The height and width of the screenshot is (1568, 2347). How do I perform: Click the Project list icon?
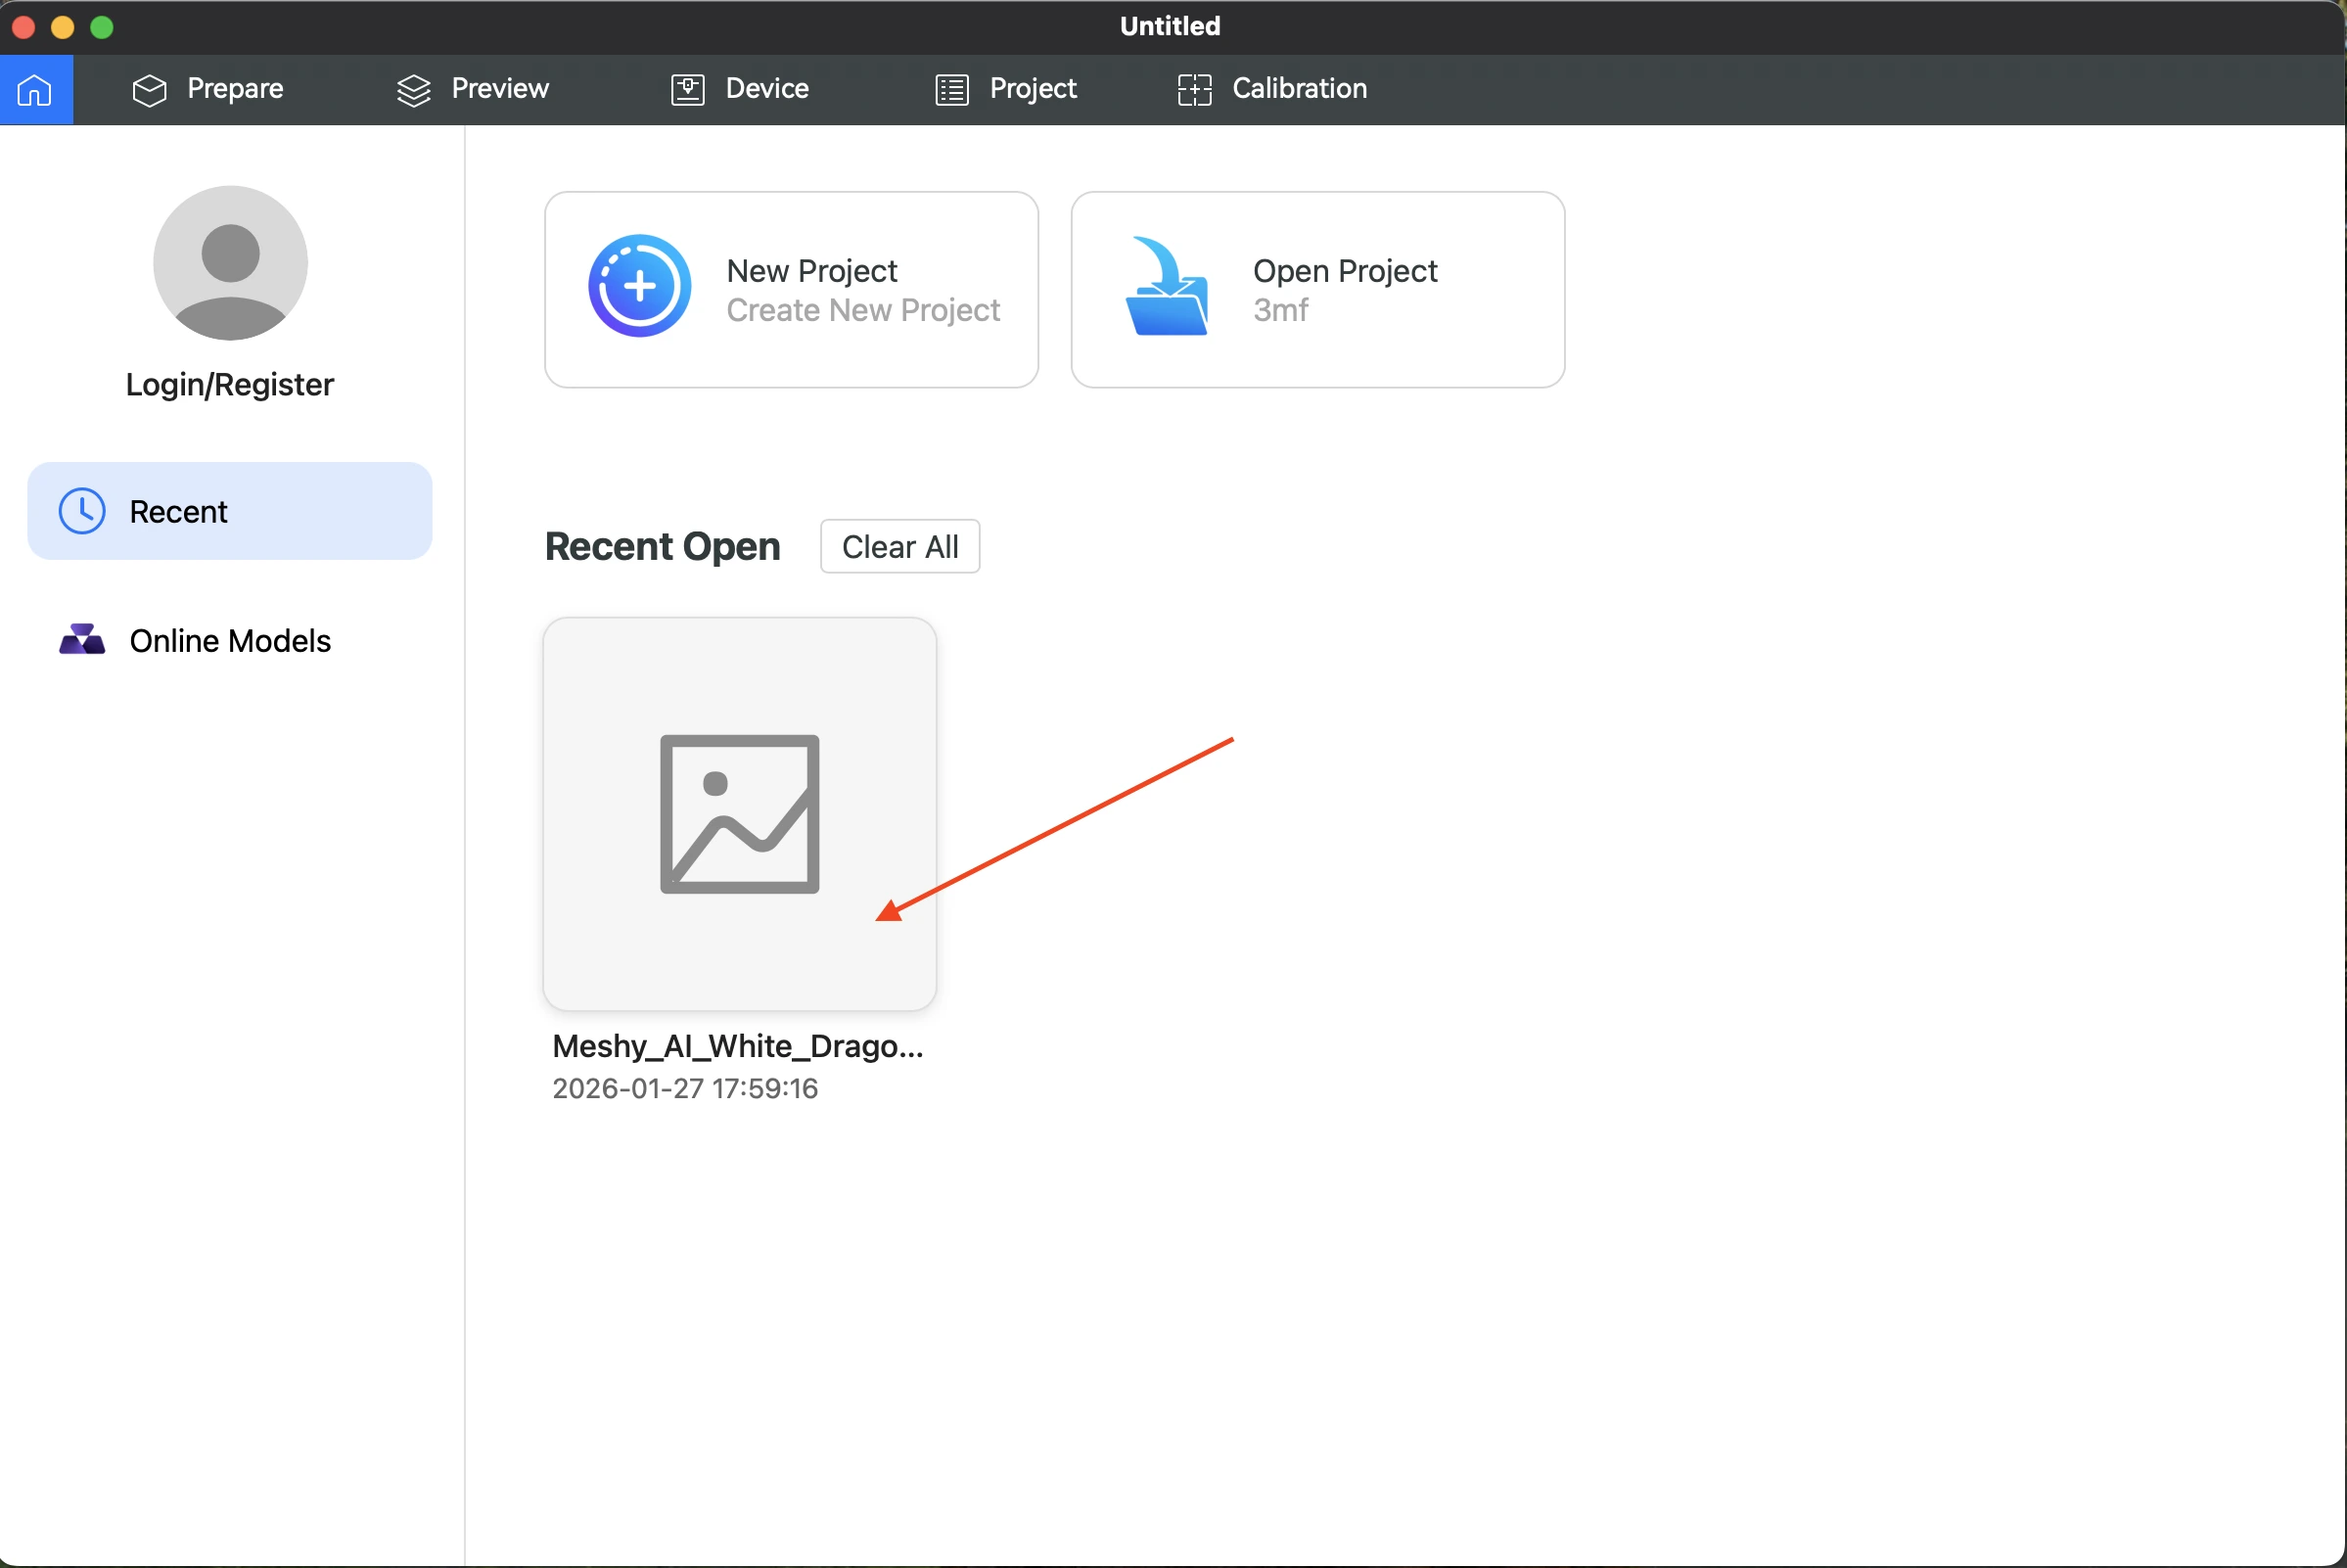[x=951, y=90]
